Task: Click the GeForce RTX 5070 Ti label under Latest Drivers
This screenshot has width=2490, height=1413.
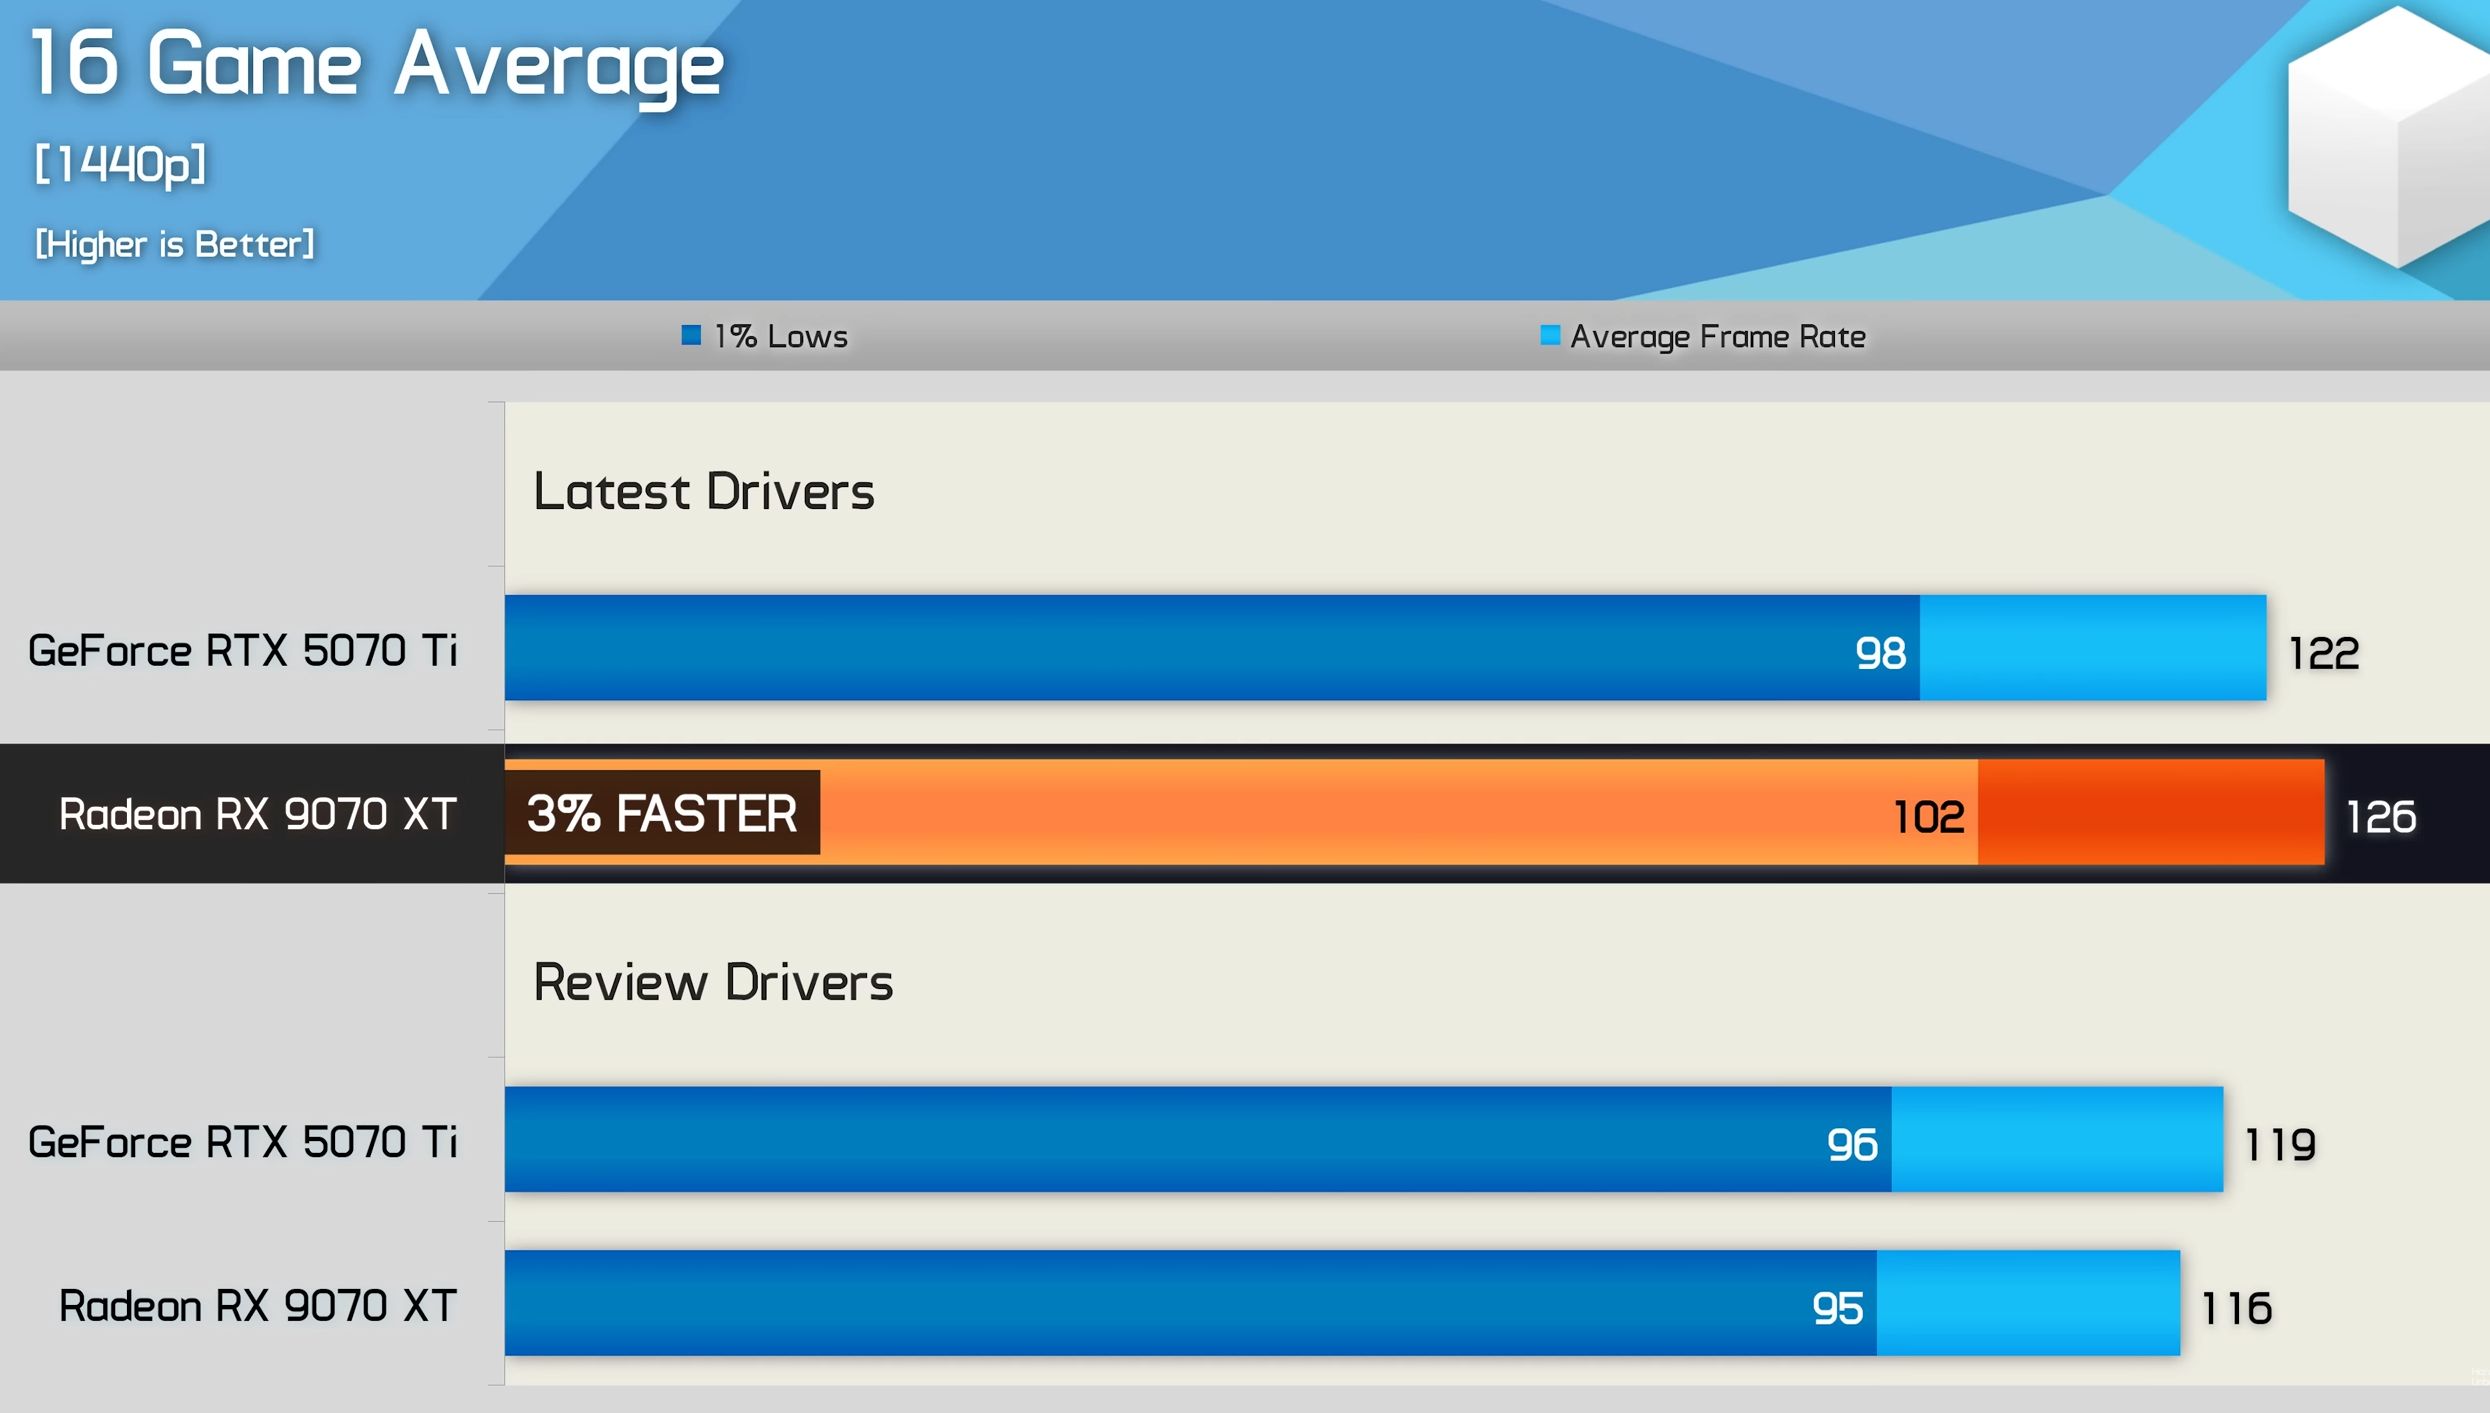Action: (x=243, y=651)
